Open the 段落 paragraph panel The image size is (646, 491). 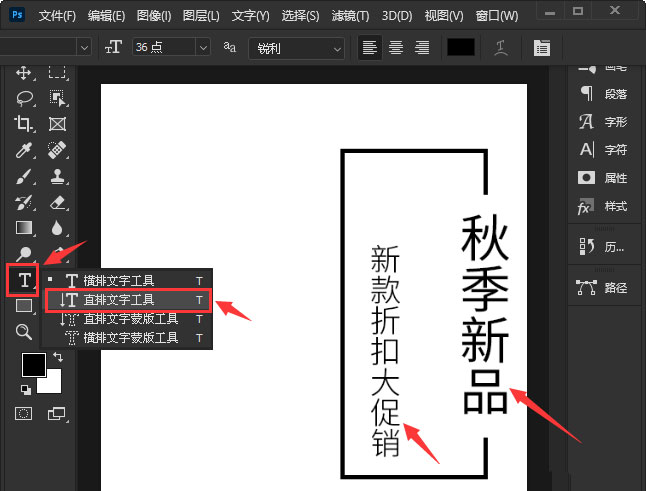[604, 94]
